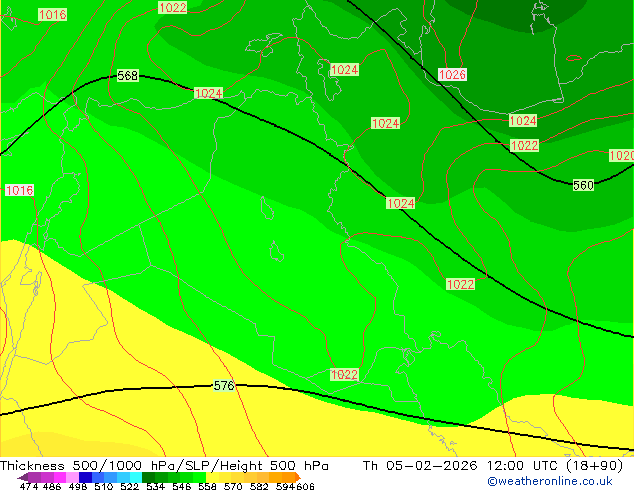
Task: Click the forecast date 'Th 05-02-2026 12:00 UTC (18+90)'
Action: (493, 466)
